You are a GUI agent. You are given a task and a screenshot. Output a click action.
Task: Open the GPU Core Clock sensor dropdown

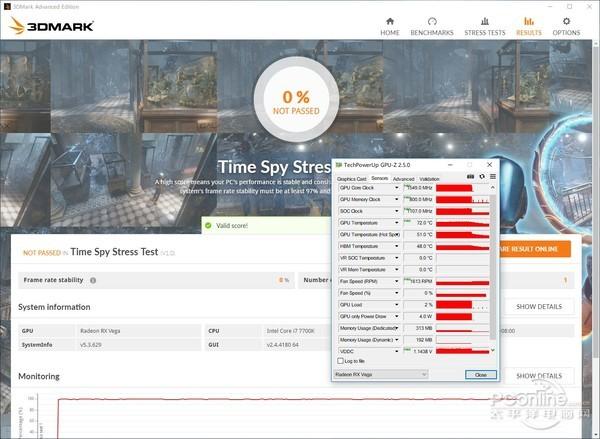(396, 188)
